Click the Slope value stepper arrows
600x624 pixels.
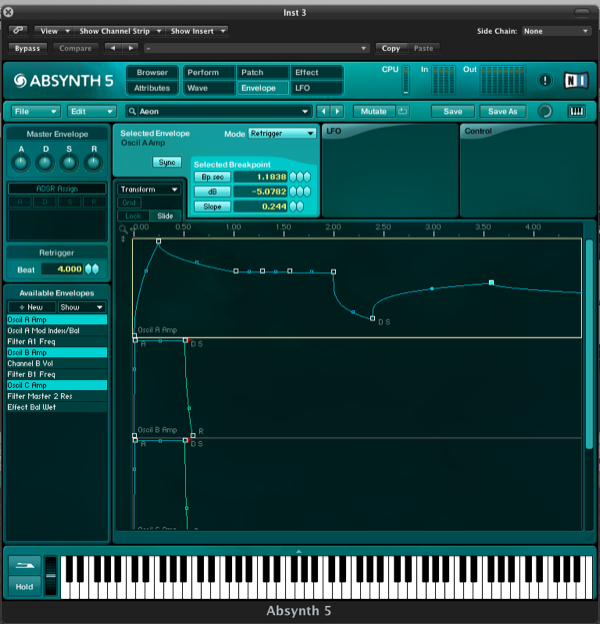[297, 207]
